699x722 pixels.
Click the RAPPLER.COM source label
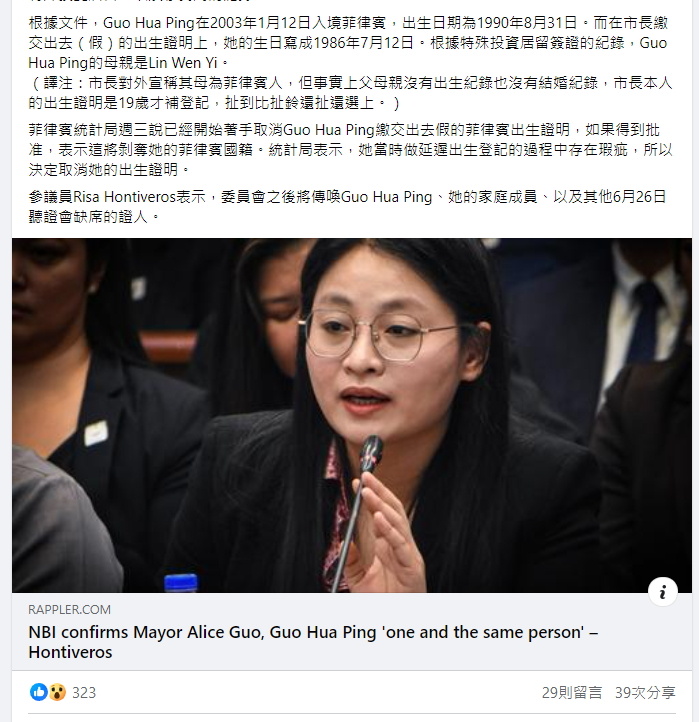pyautogui.click(x=70, y=610)
